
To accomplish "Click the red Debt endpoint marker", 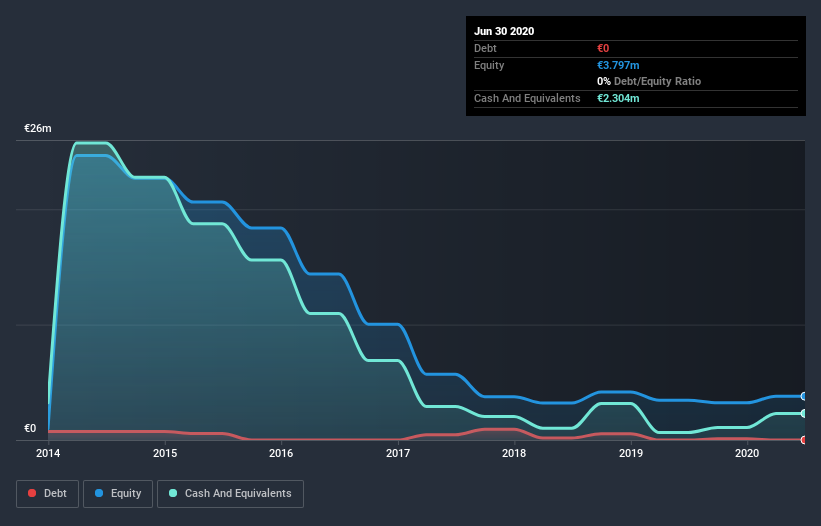I will 804,440.
